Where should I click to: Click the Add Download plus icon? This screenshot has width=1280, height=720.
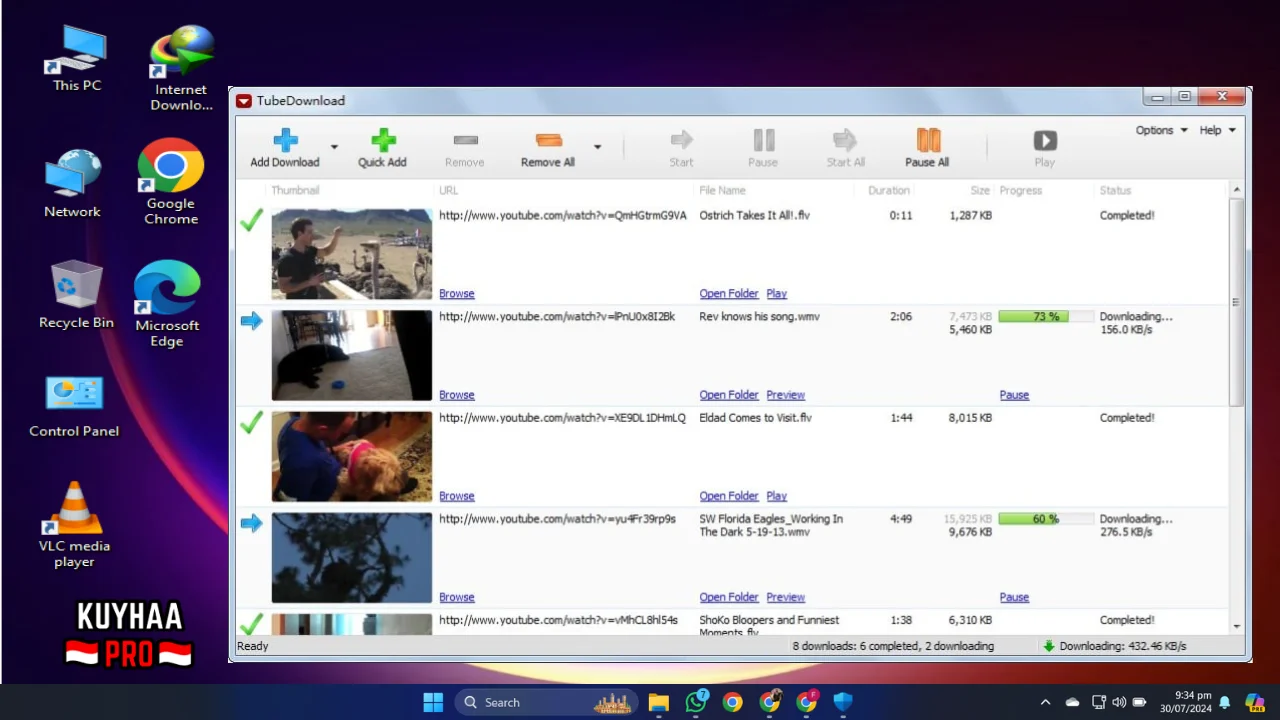[285, 140]
